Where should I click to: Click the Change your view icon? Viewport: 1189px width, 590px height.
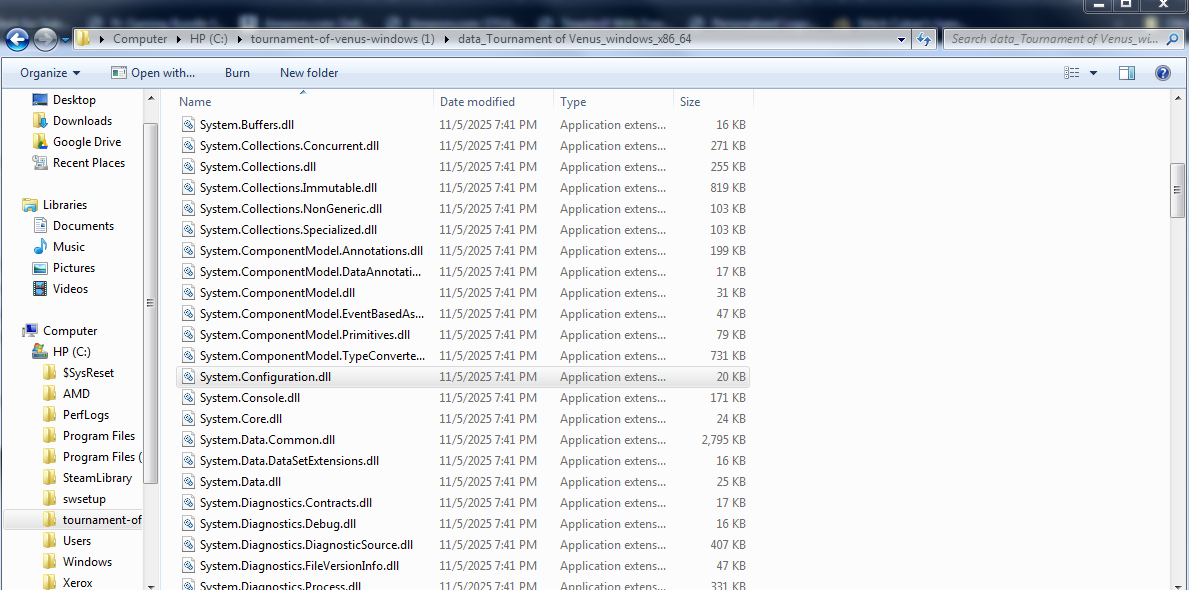[x=1071, y=73]
